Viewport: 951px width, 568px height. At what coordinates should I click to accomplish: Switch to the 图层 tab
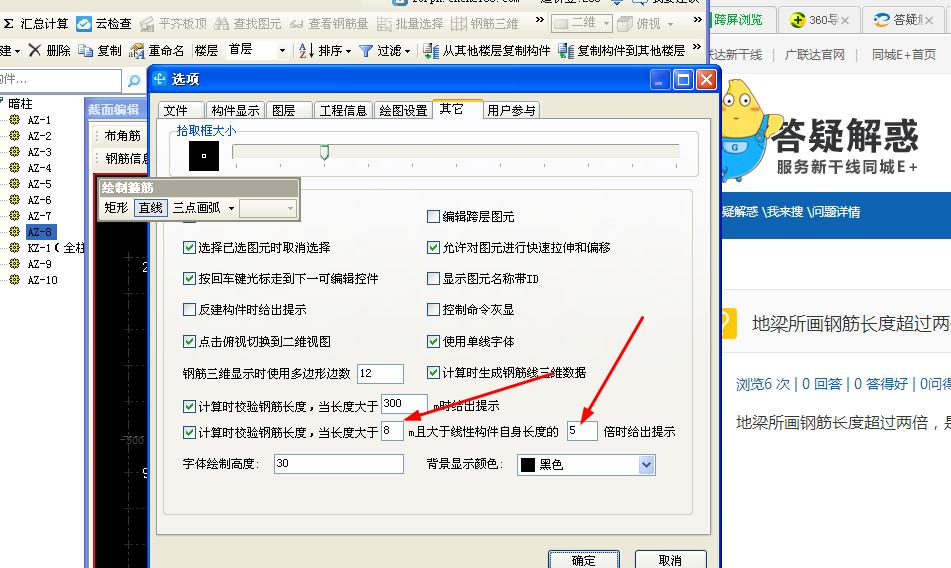[x=289, y=110]
